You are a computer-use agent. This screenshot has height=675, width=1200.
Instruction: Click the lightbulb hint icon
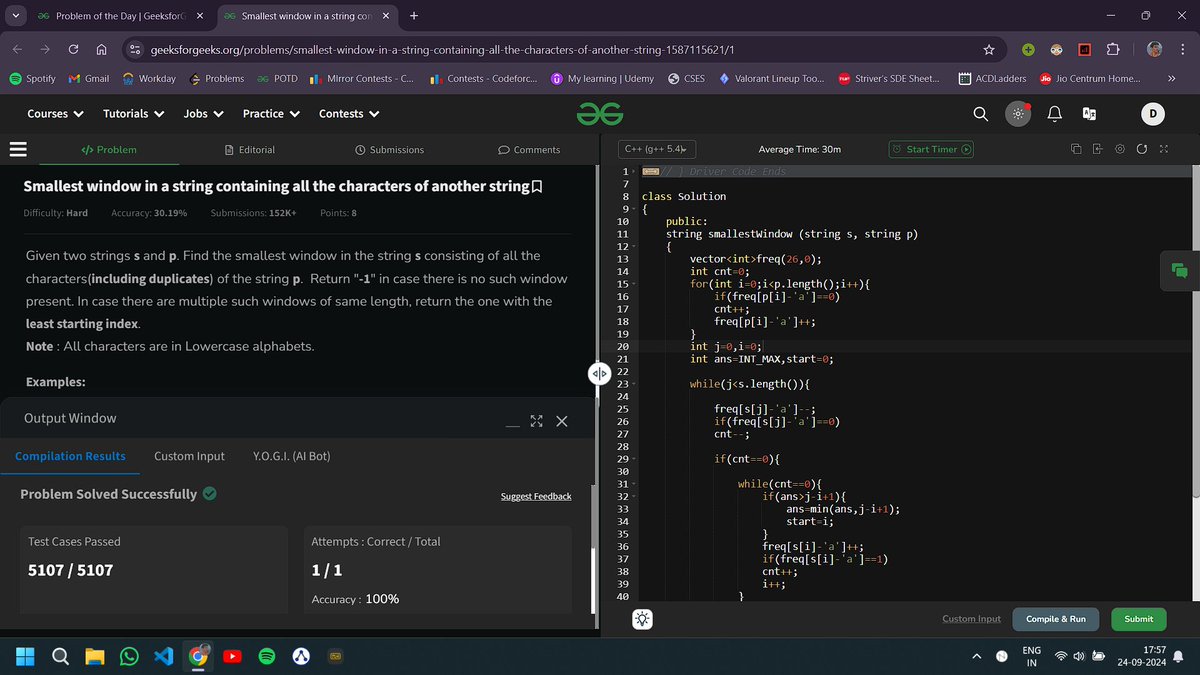642,619
